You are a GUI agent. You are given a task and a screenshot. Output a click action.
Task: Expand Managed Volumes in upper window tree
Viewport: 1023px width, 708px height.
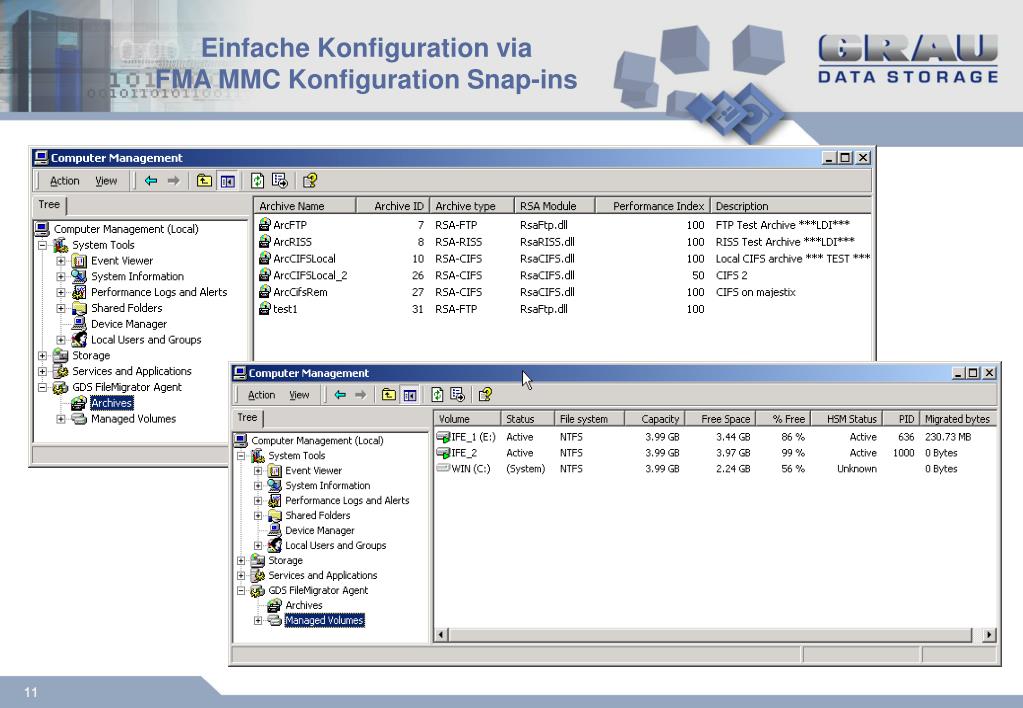61,419
